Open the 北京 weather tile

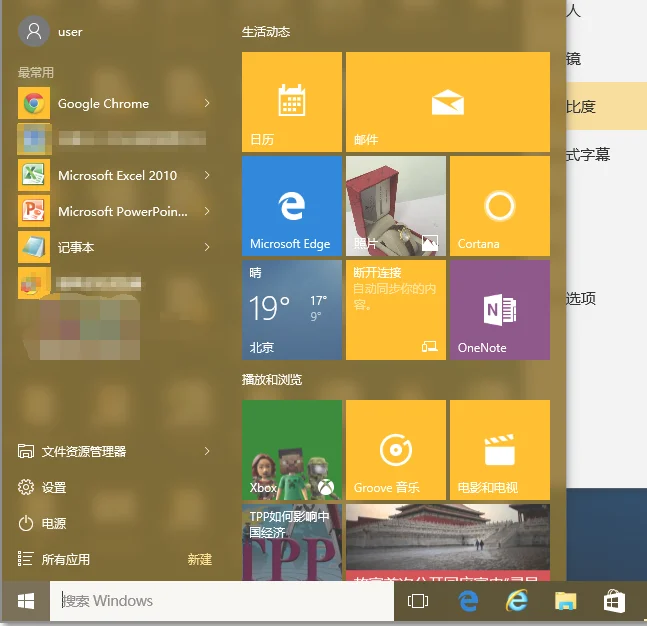tap(292, 310)
